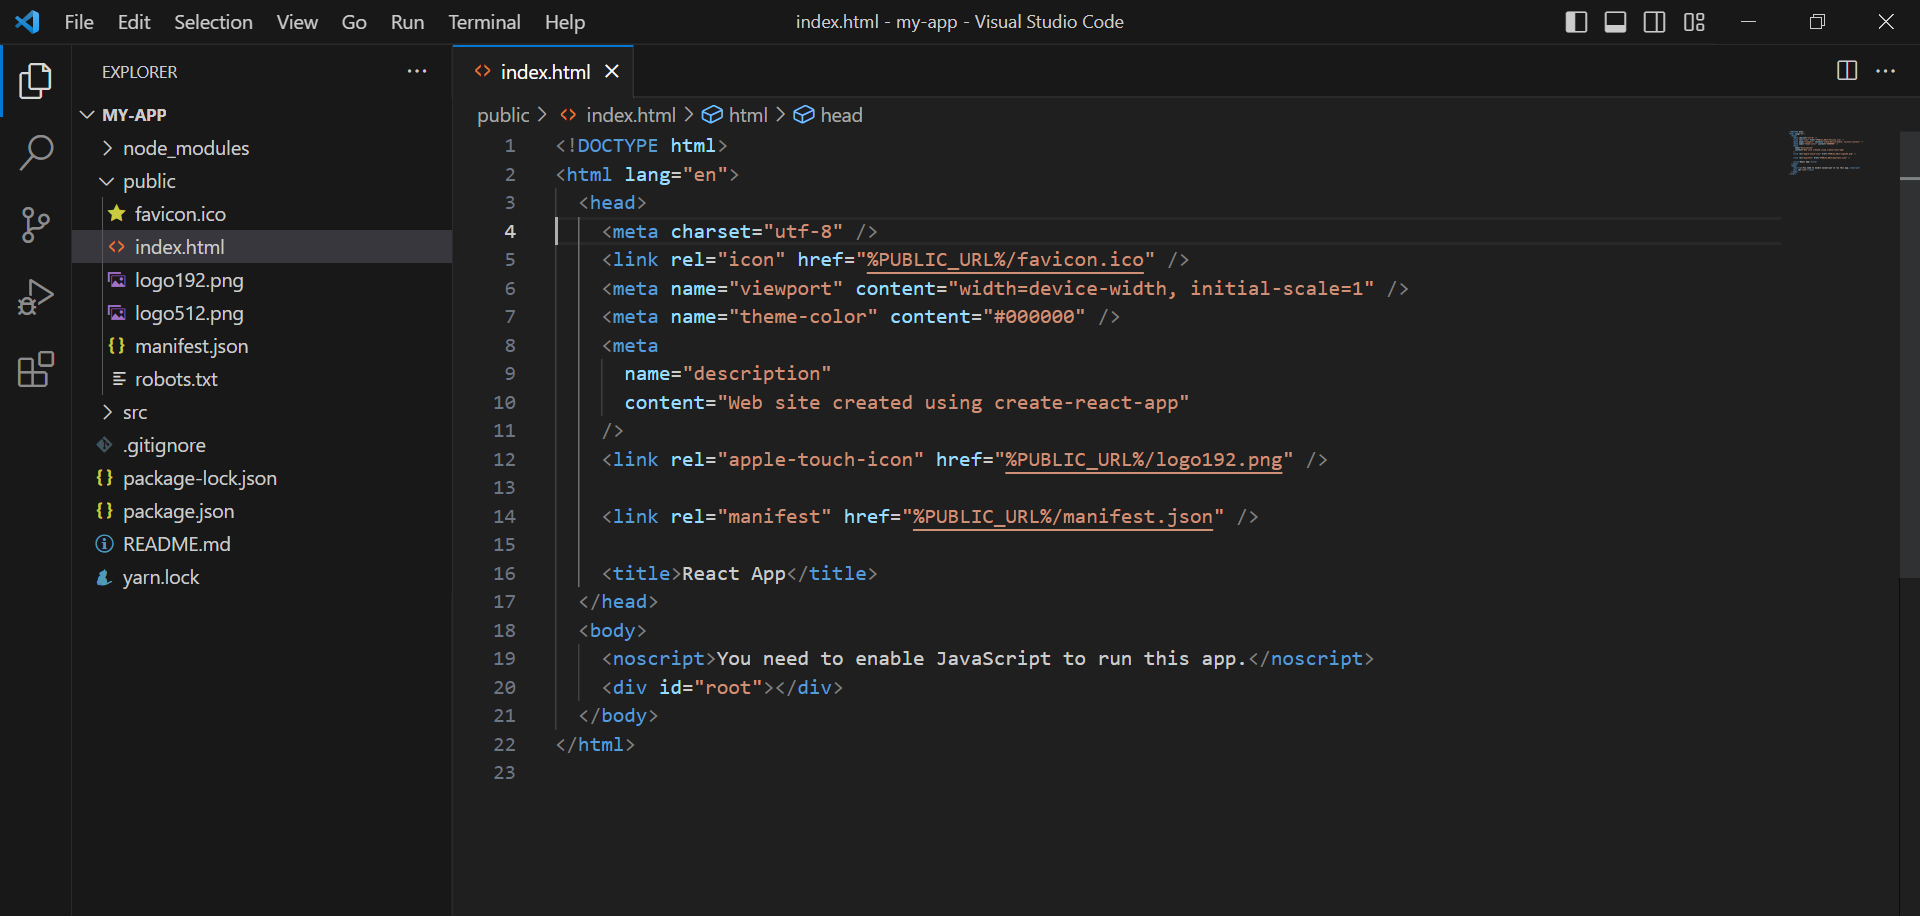Click the Explorer files icon
The width and height of the screenshot is (1920, 916).
pos(36,81)
